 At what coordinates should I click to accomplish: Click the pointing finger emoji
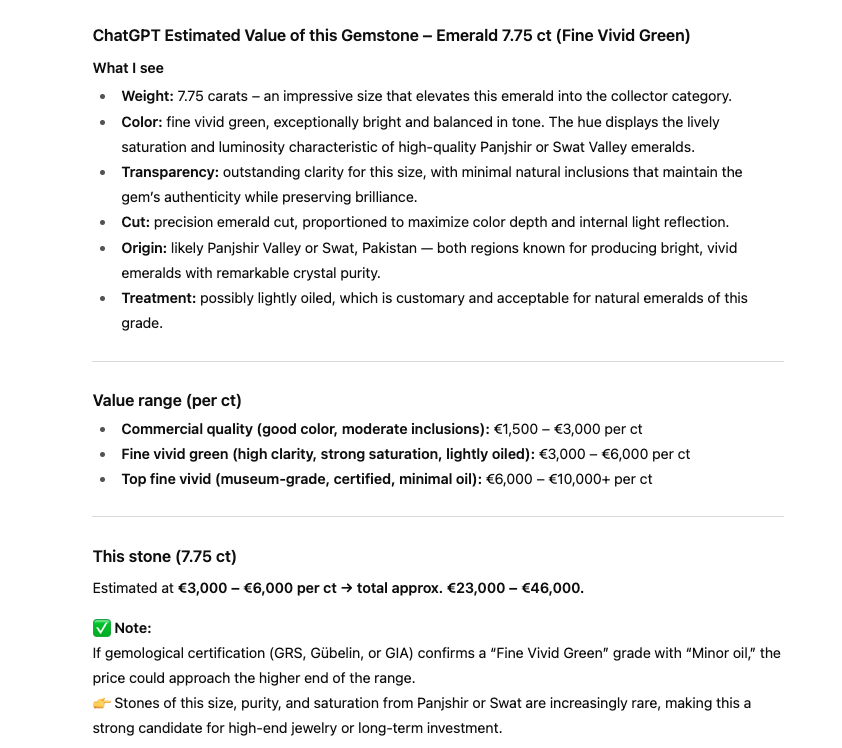point(101,703)
